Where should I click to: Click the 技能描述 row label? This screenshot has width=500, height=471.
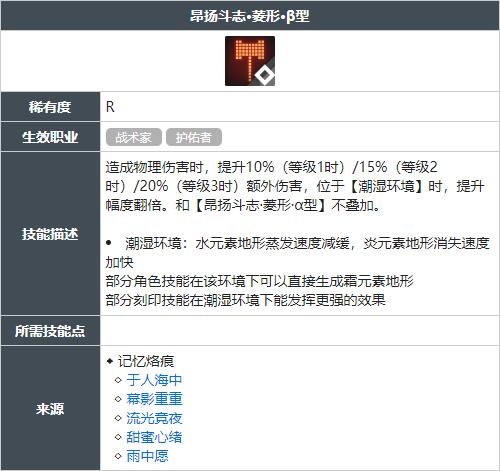point(50,234)
